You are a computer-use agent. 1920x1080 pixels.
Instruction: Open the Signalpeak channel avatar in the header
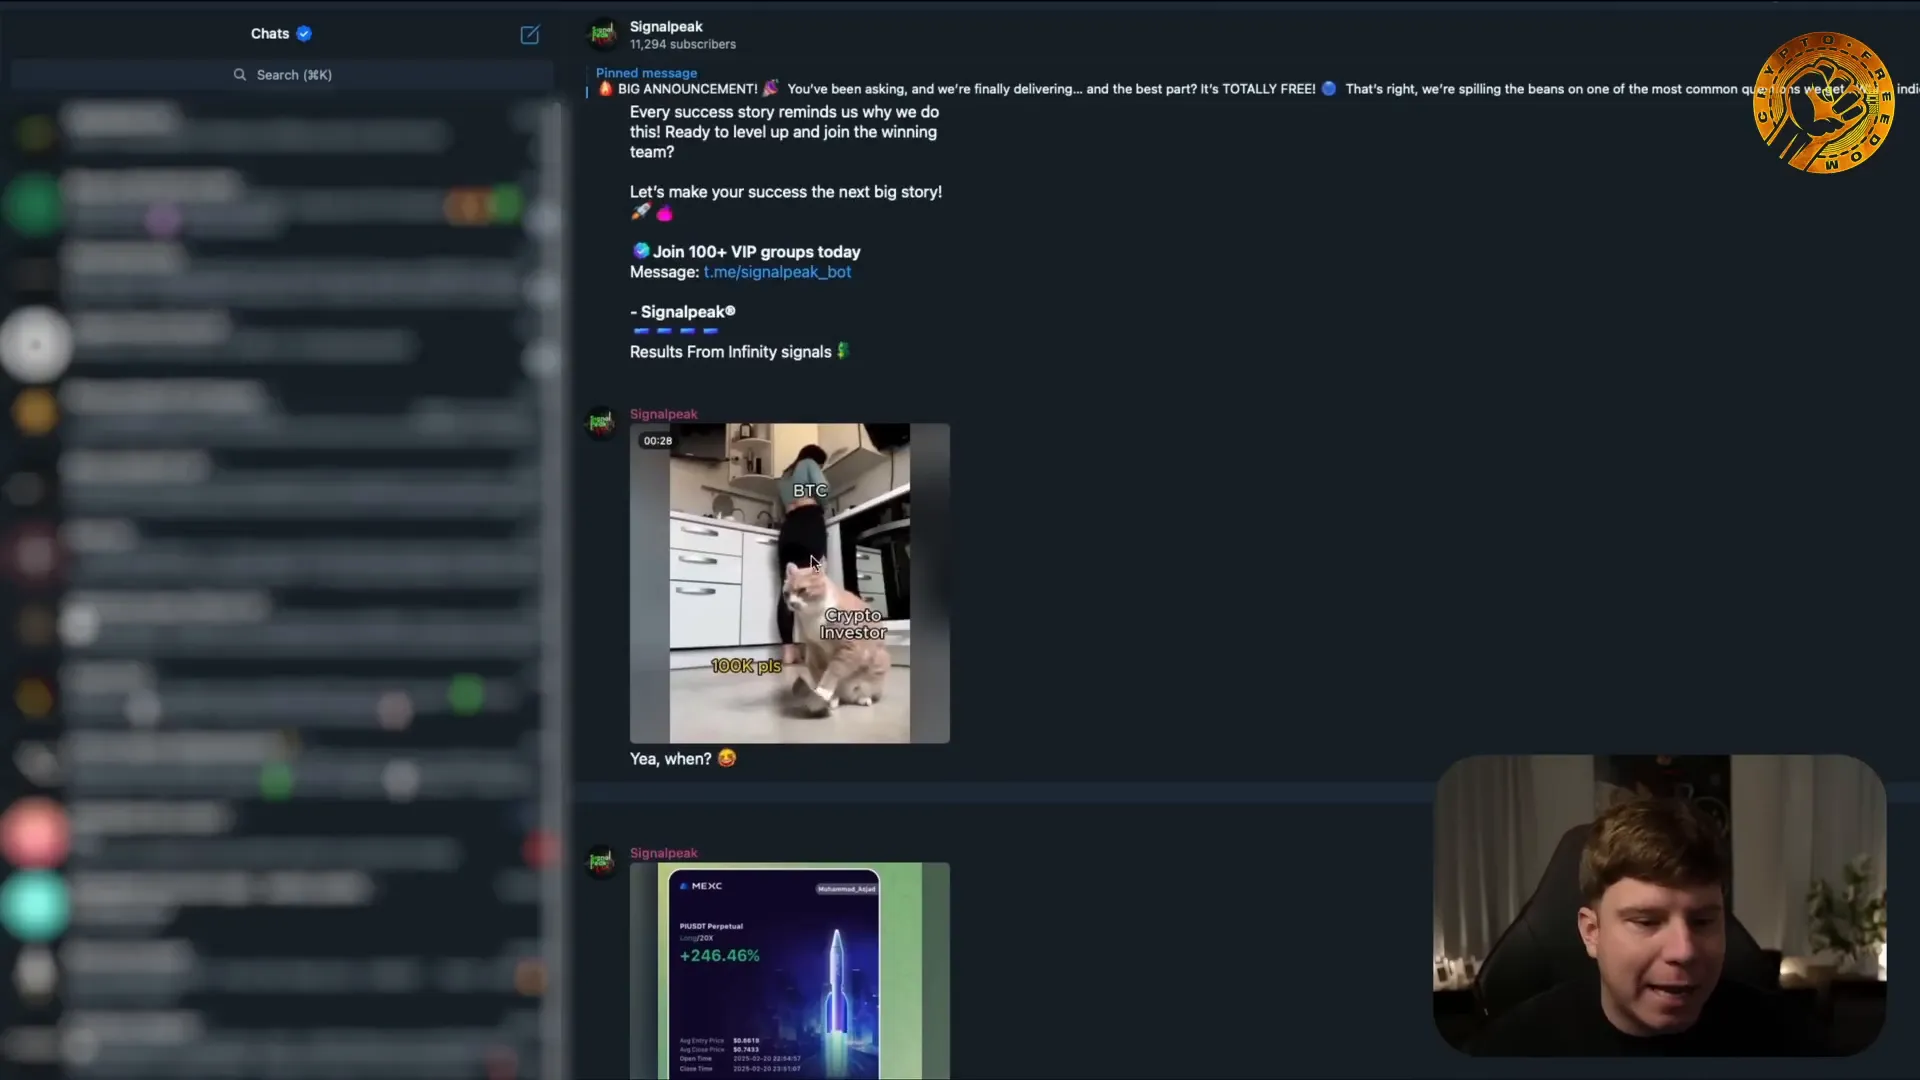pos(602,35)
